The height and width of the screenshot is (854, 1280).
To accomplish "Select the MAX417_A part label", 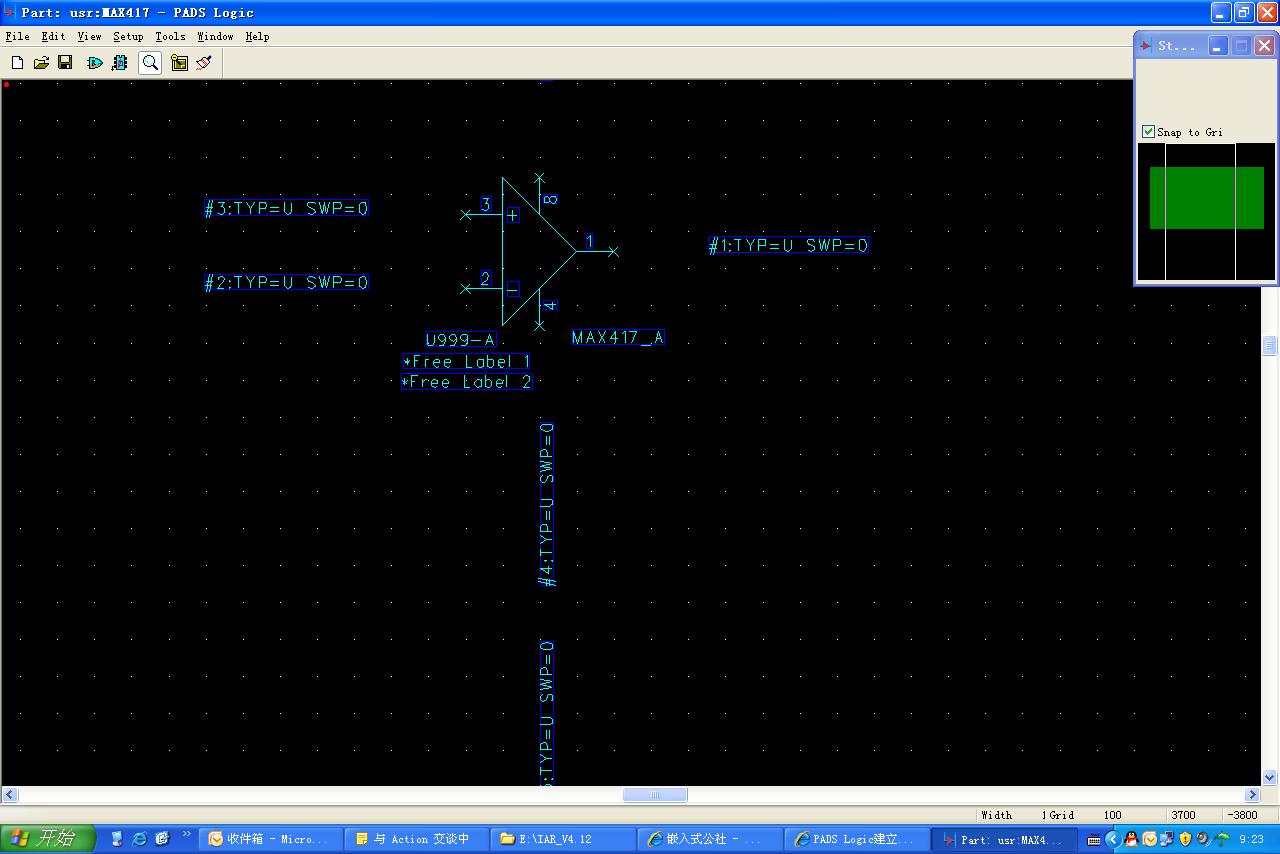I will coord(617,338).
